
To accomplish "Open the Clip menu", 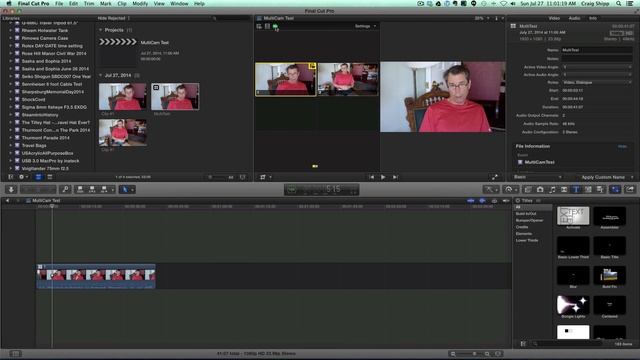I will tap(122, 3).
